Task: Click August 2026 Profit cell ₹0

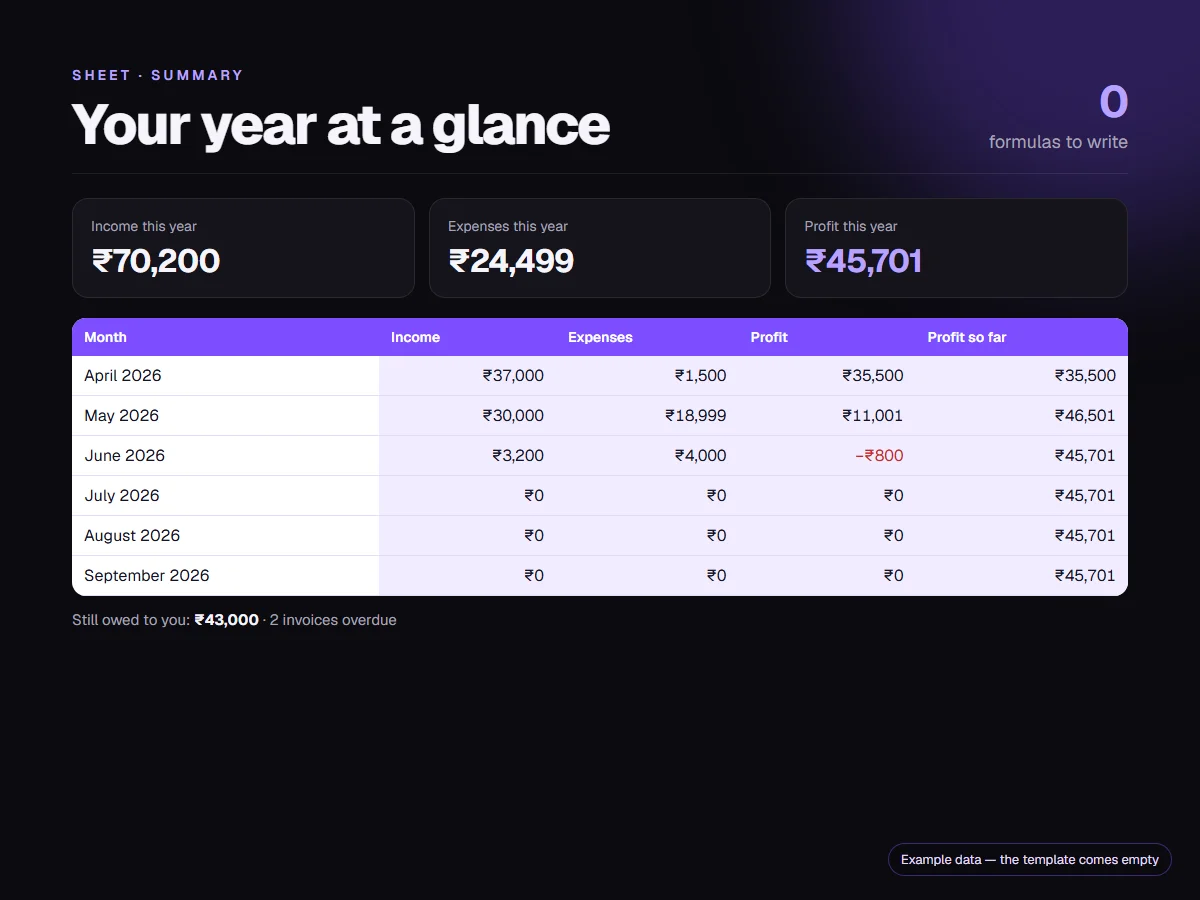Action: pos(893,536)
